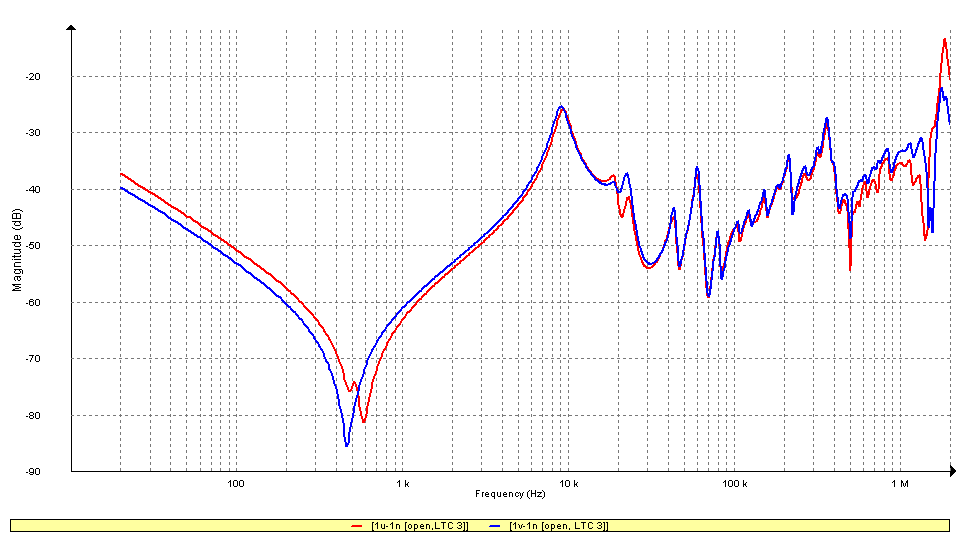
Task: Click the 1 M frequency tick label
Action: (900, 483)
